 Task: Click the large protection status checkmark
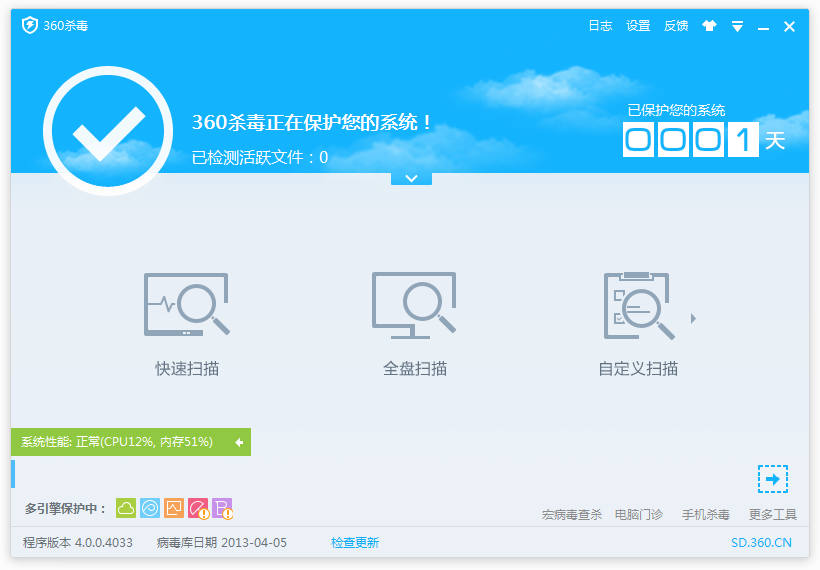[108, 131]
